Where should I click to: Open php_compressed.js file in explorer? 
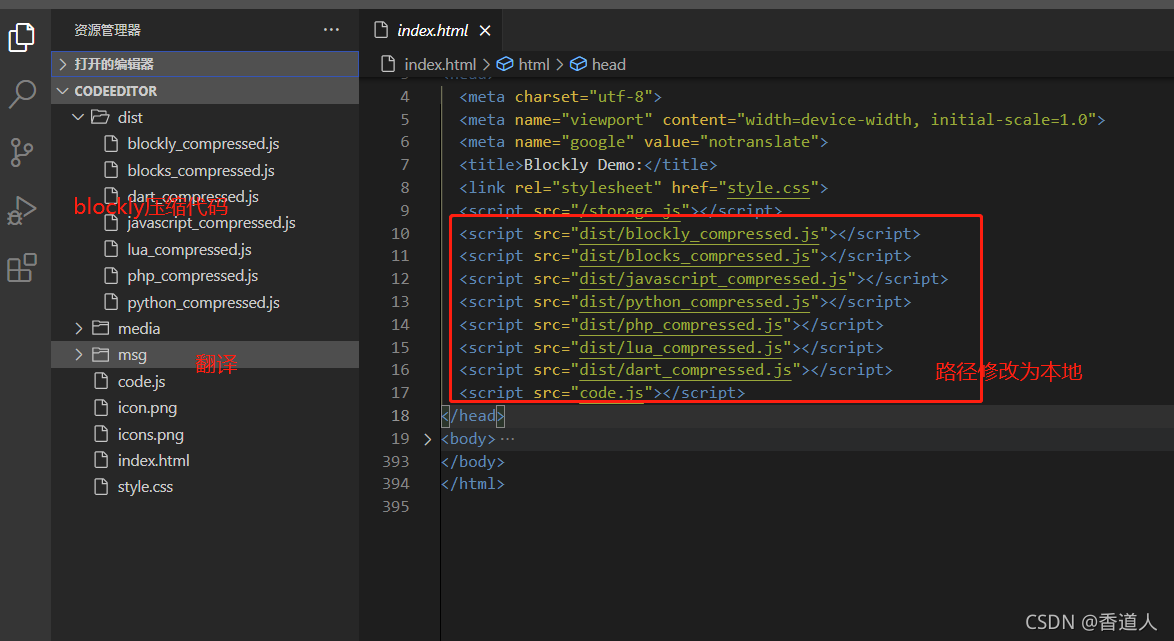click(192, 276)
